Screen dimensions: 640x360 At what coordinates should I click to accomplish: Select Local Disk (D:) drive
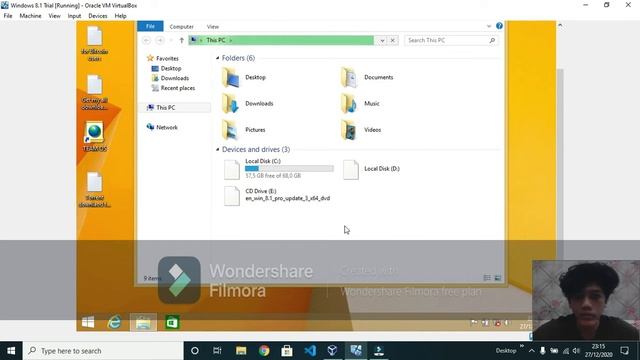371,169
